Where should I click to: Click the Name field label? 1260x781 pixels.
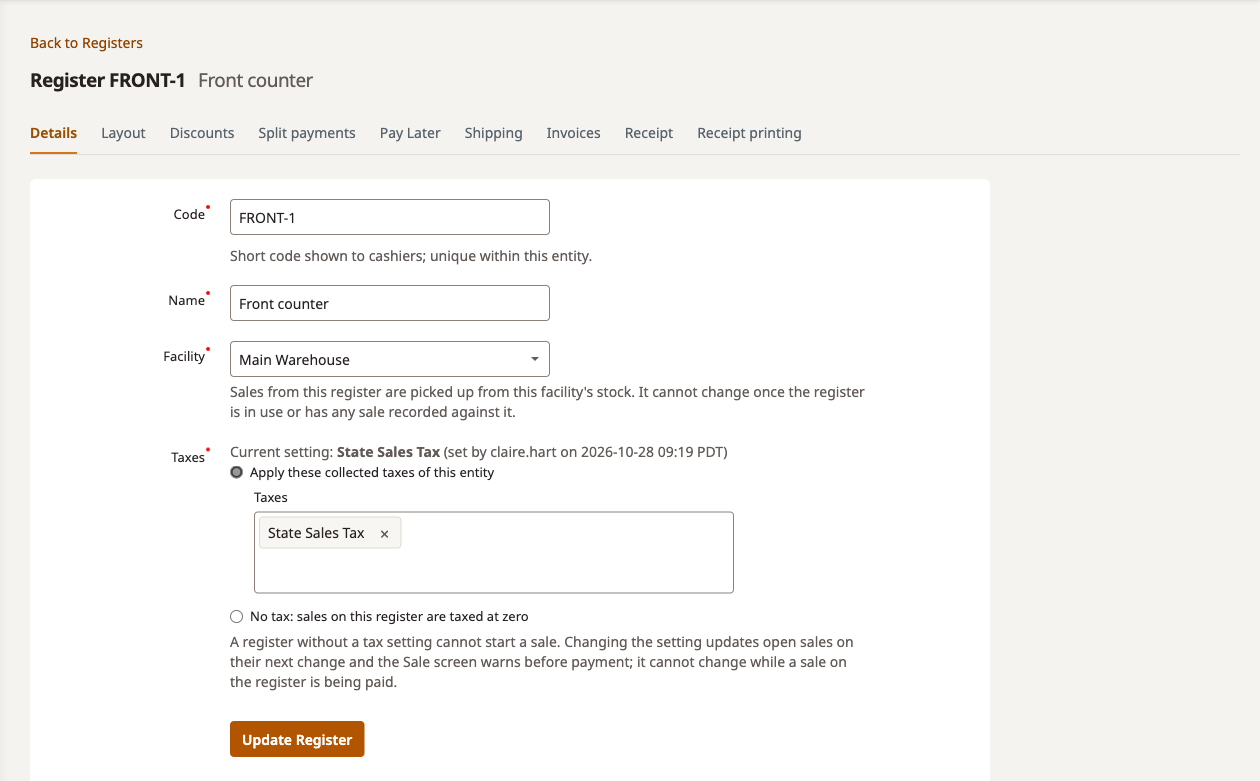(186, 300)
